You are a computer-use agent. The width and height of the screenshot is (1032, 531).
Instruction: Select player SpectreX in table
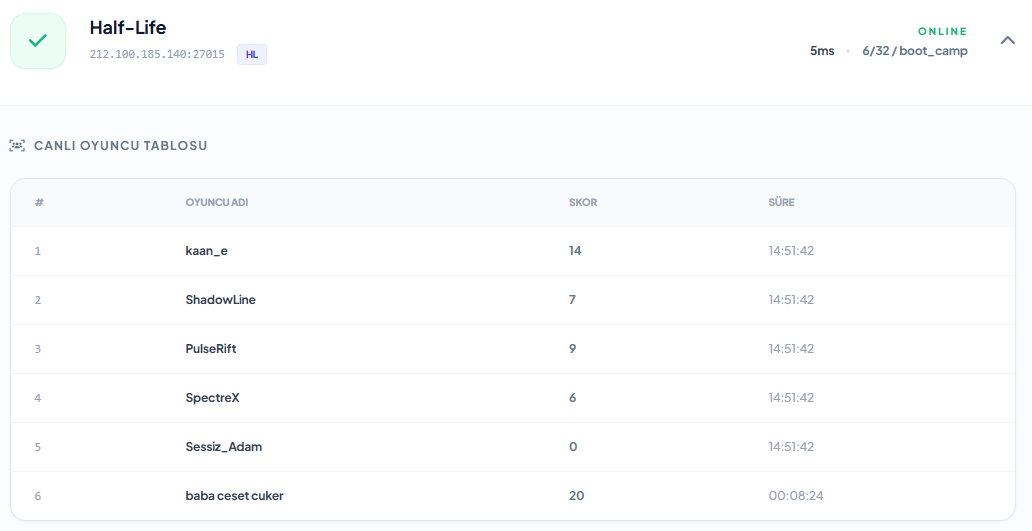(213, 398)
